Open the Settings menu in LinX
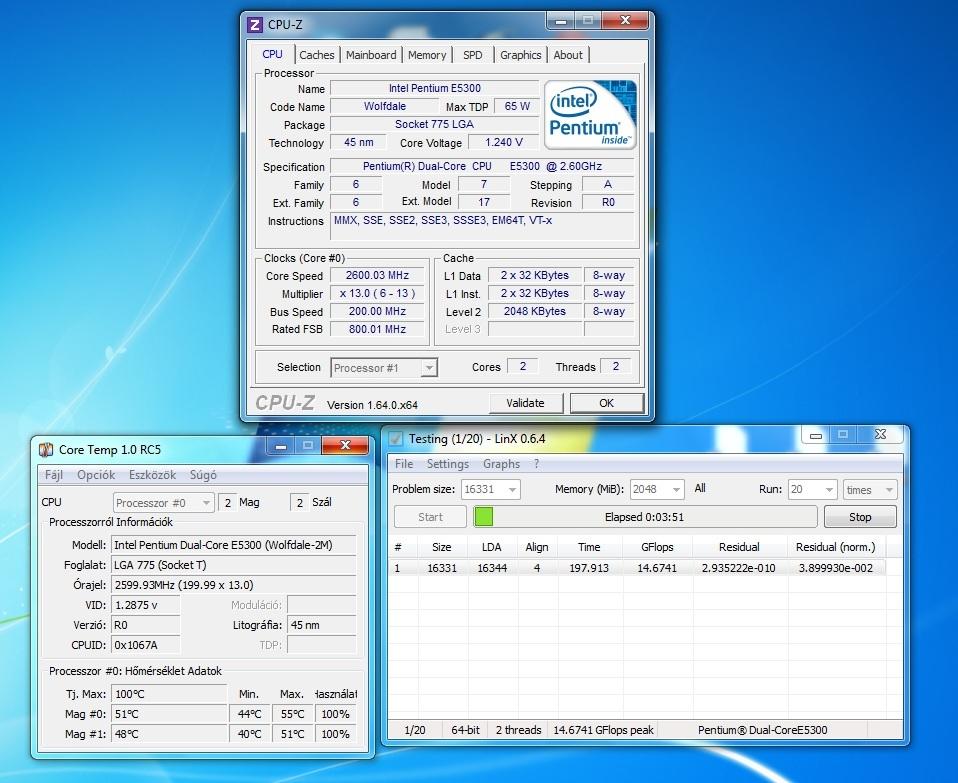This screenshot has width=958, height=783. (x=448, y=464)
